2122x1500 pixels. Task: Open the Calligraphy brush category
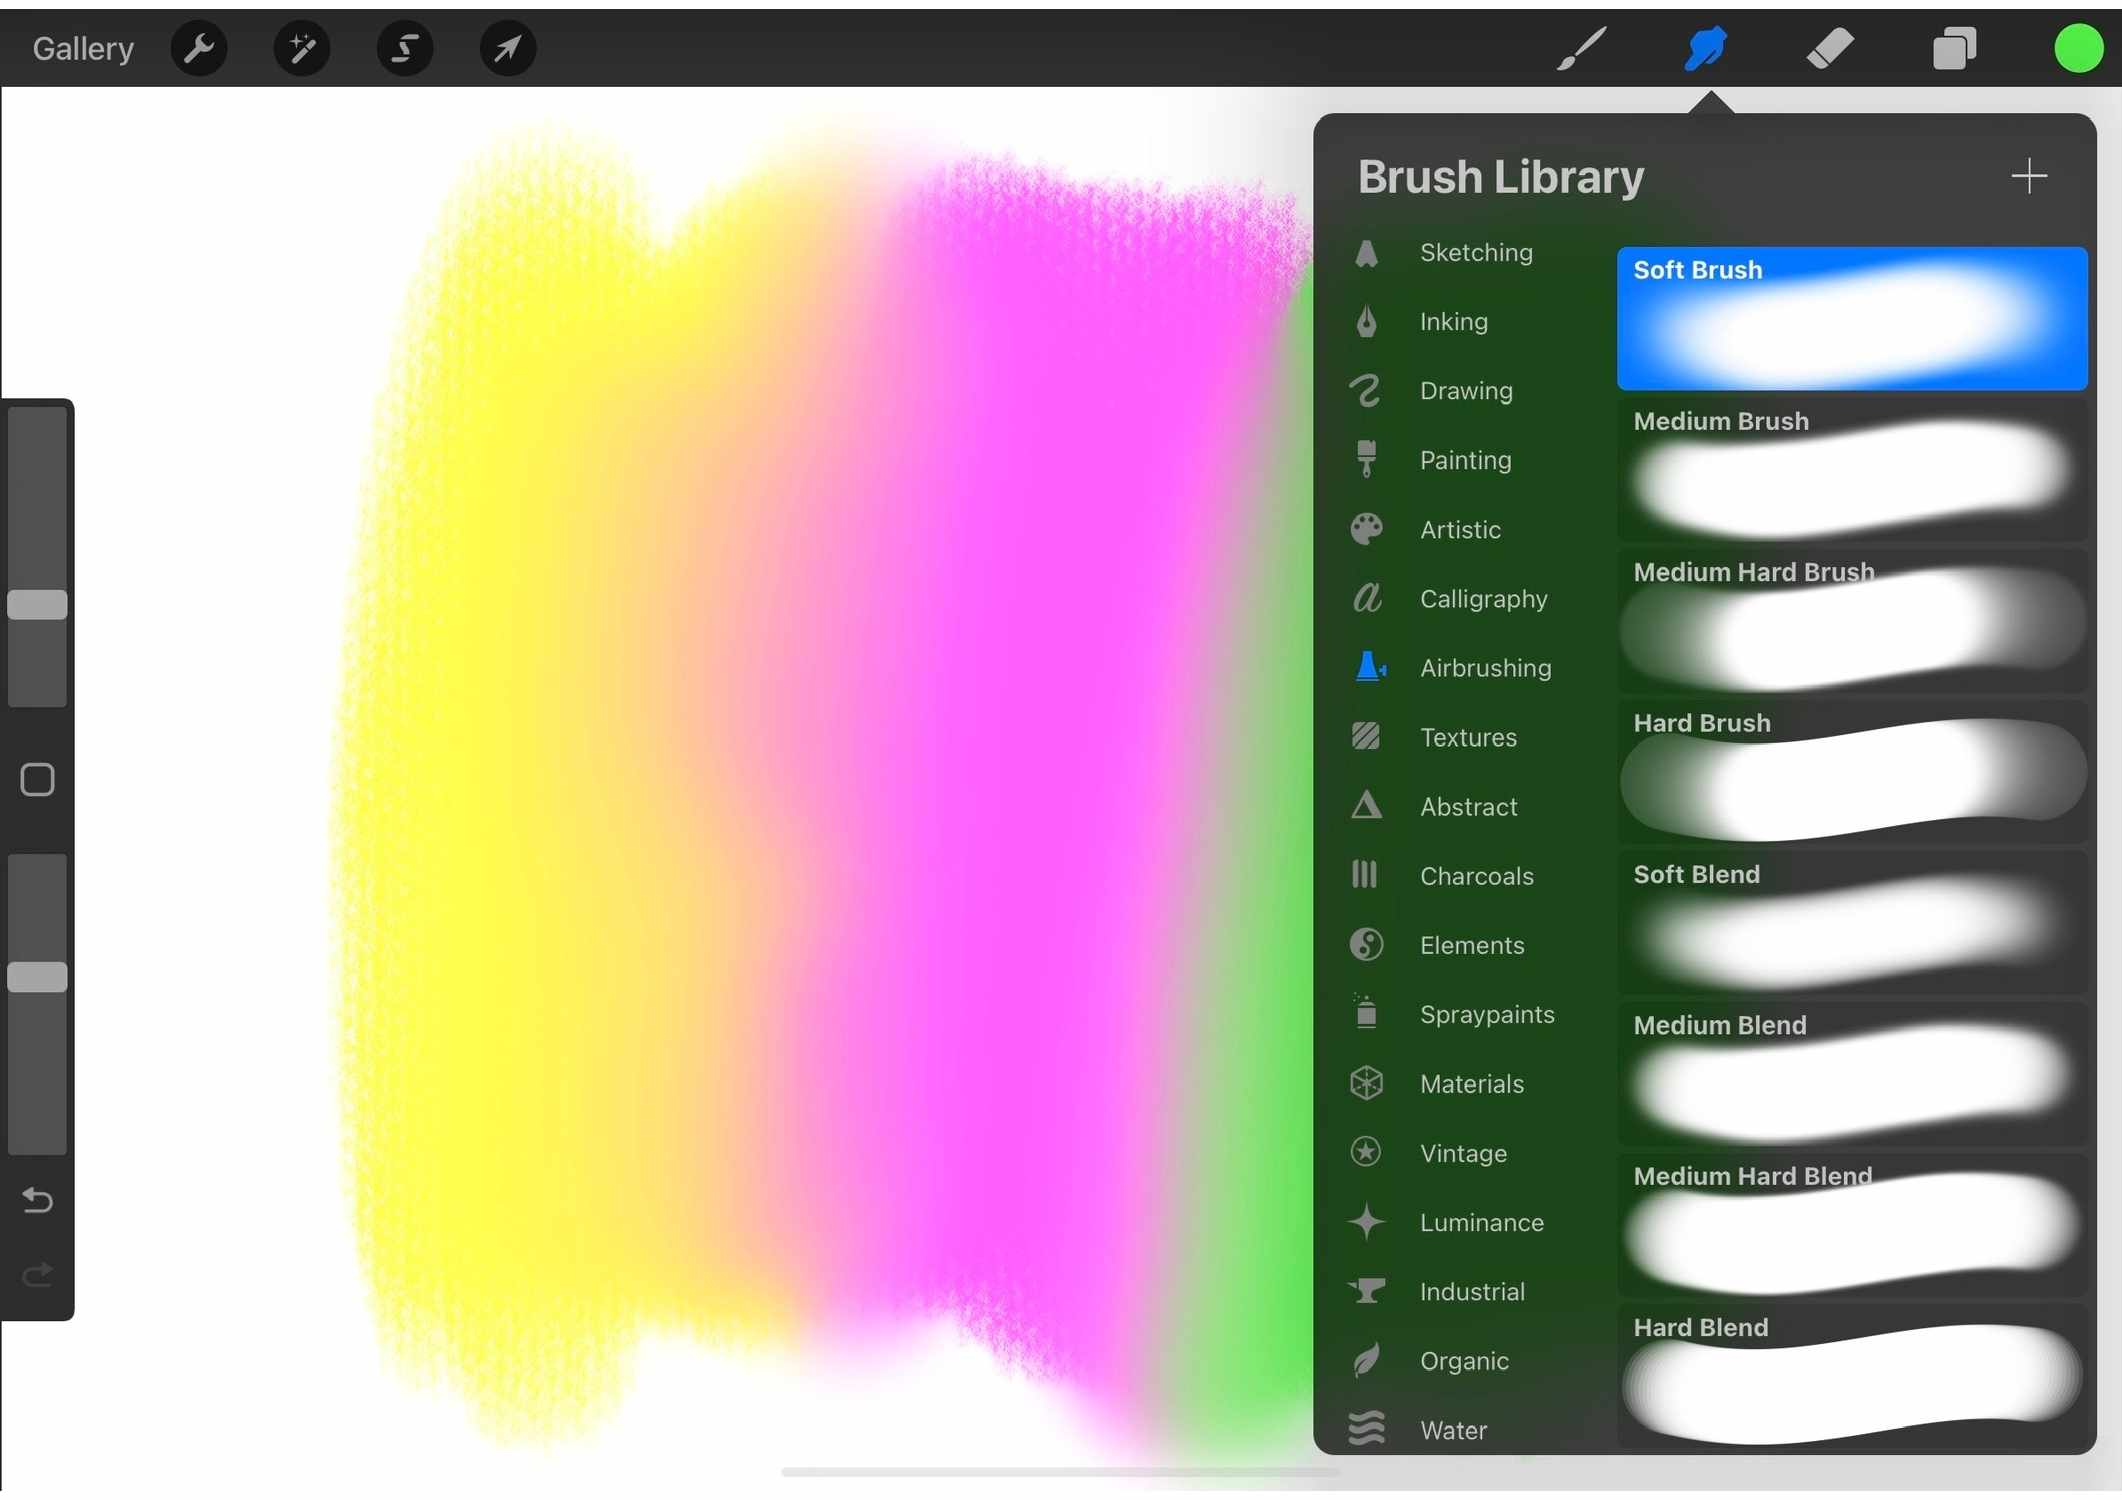tap(1484, 598)
